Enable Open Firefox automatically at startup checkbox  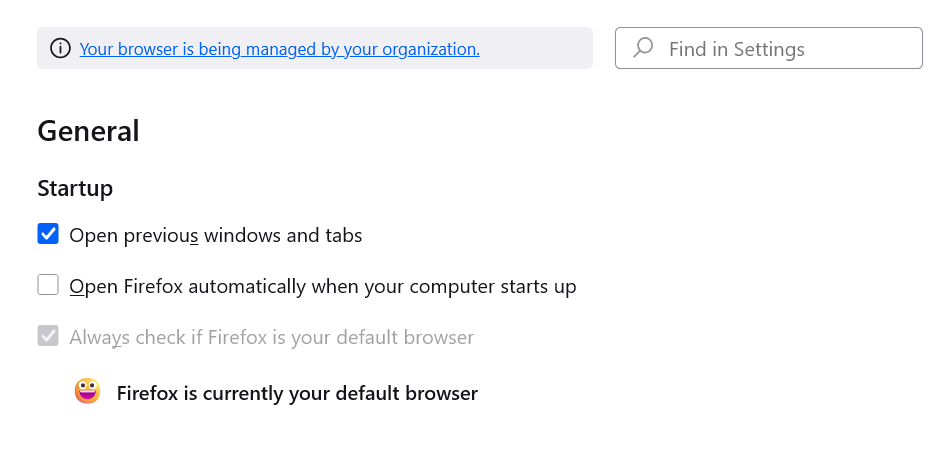[x=48, y=286]
